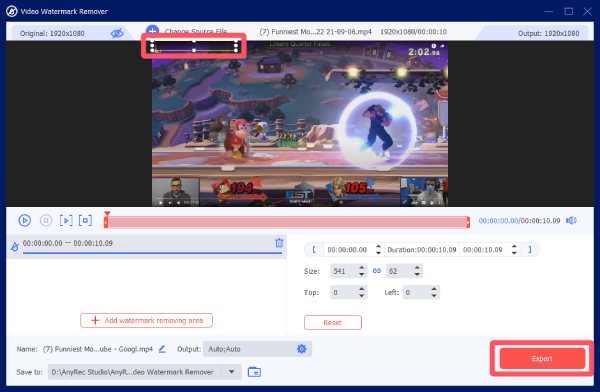Viewport: 600px width, 392px height.
Task: Click the end time field 00:00:10.09
Action: tap(483, 250)
